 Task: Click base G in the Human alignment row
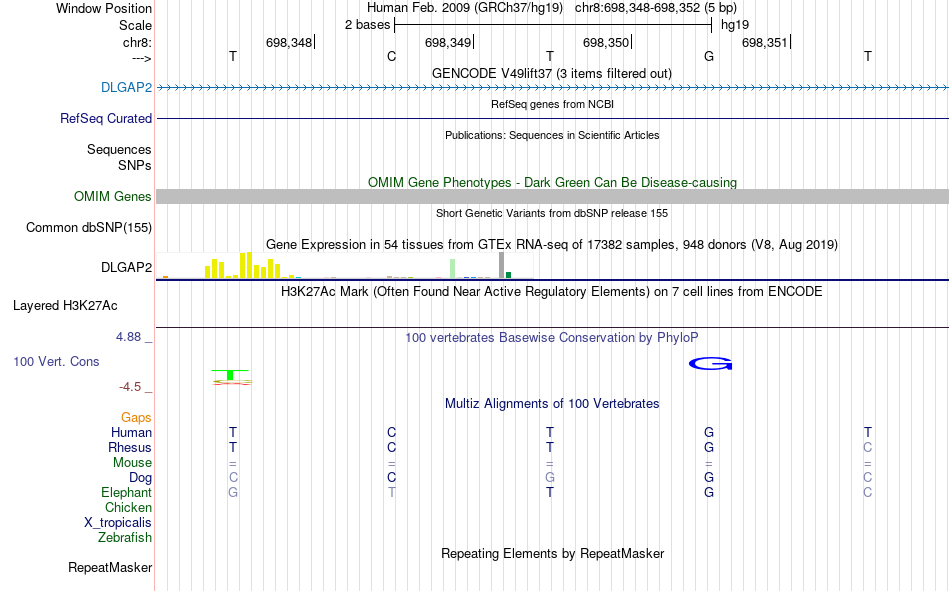point(709,432)
